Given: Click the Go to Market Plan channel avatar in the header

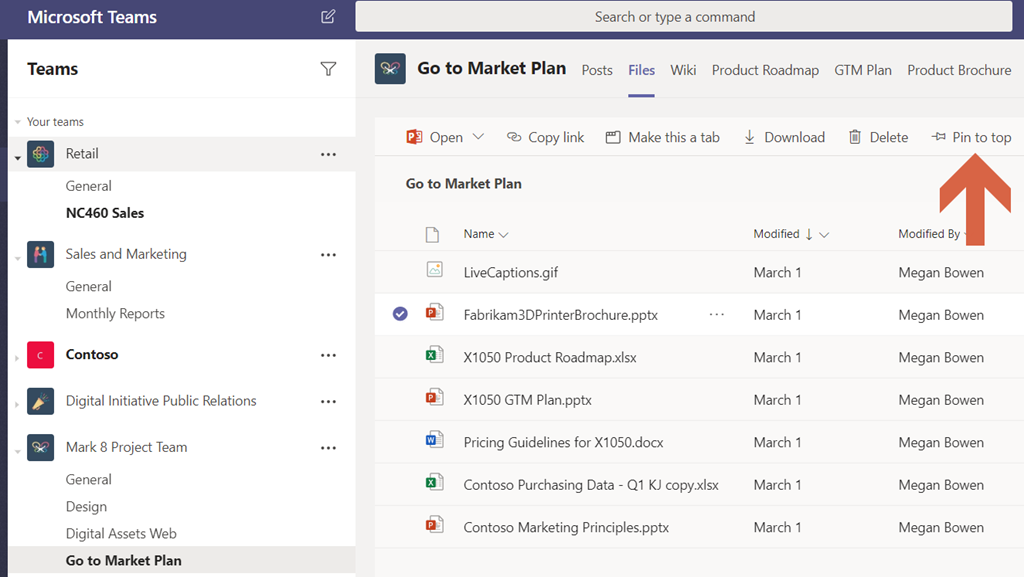Looking at the screenshot, I should (x=391, y=69).
